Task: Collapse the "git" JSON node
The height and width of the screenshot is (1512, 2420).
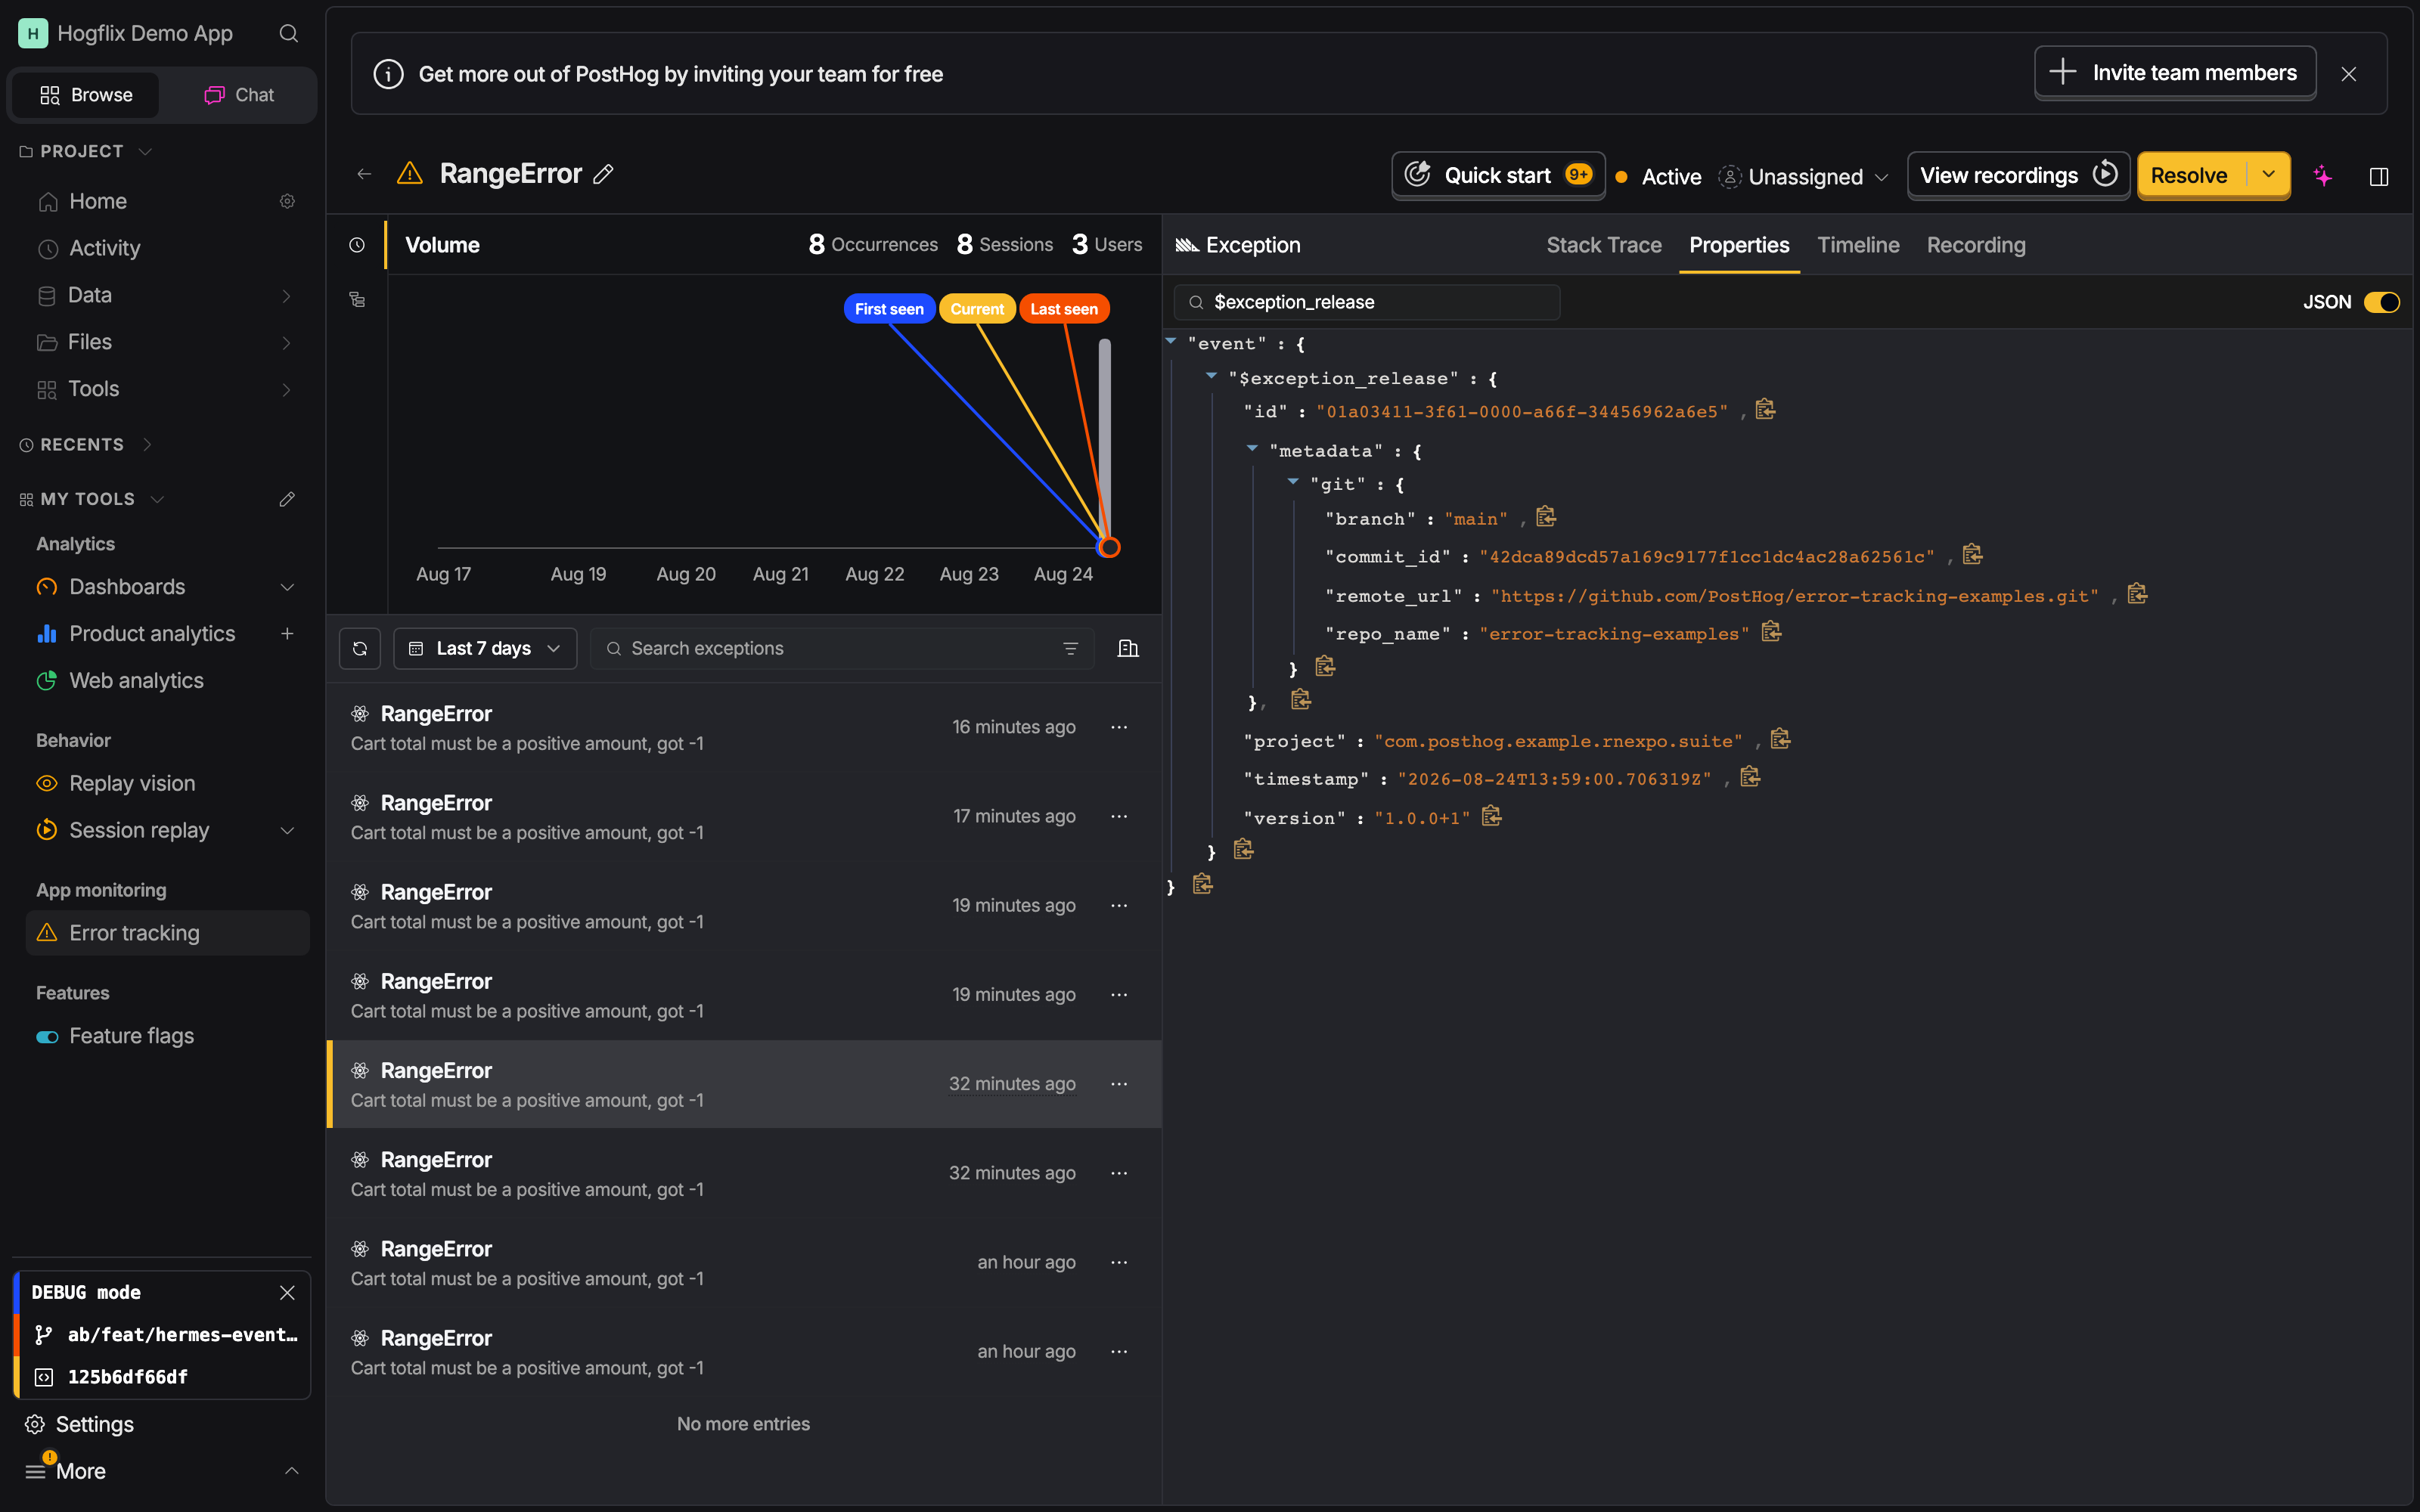Action: click(1293, 482)
